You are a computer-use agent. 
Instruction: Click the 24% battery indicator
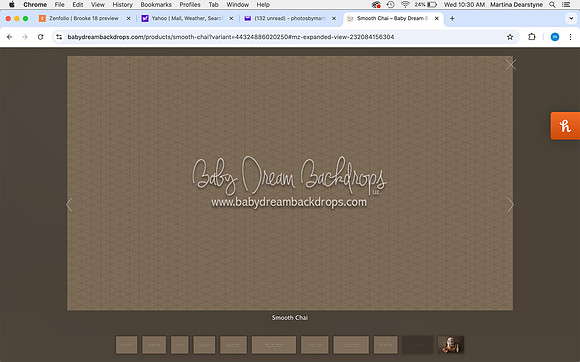tap(425, 4)
